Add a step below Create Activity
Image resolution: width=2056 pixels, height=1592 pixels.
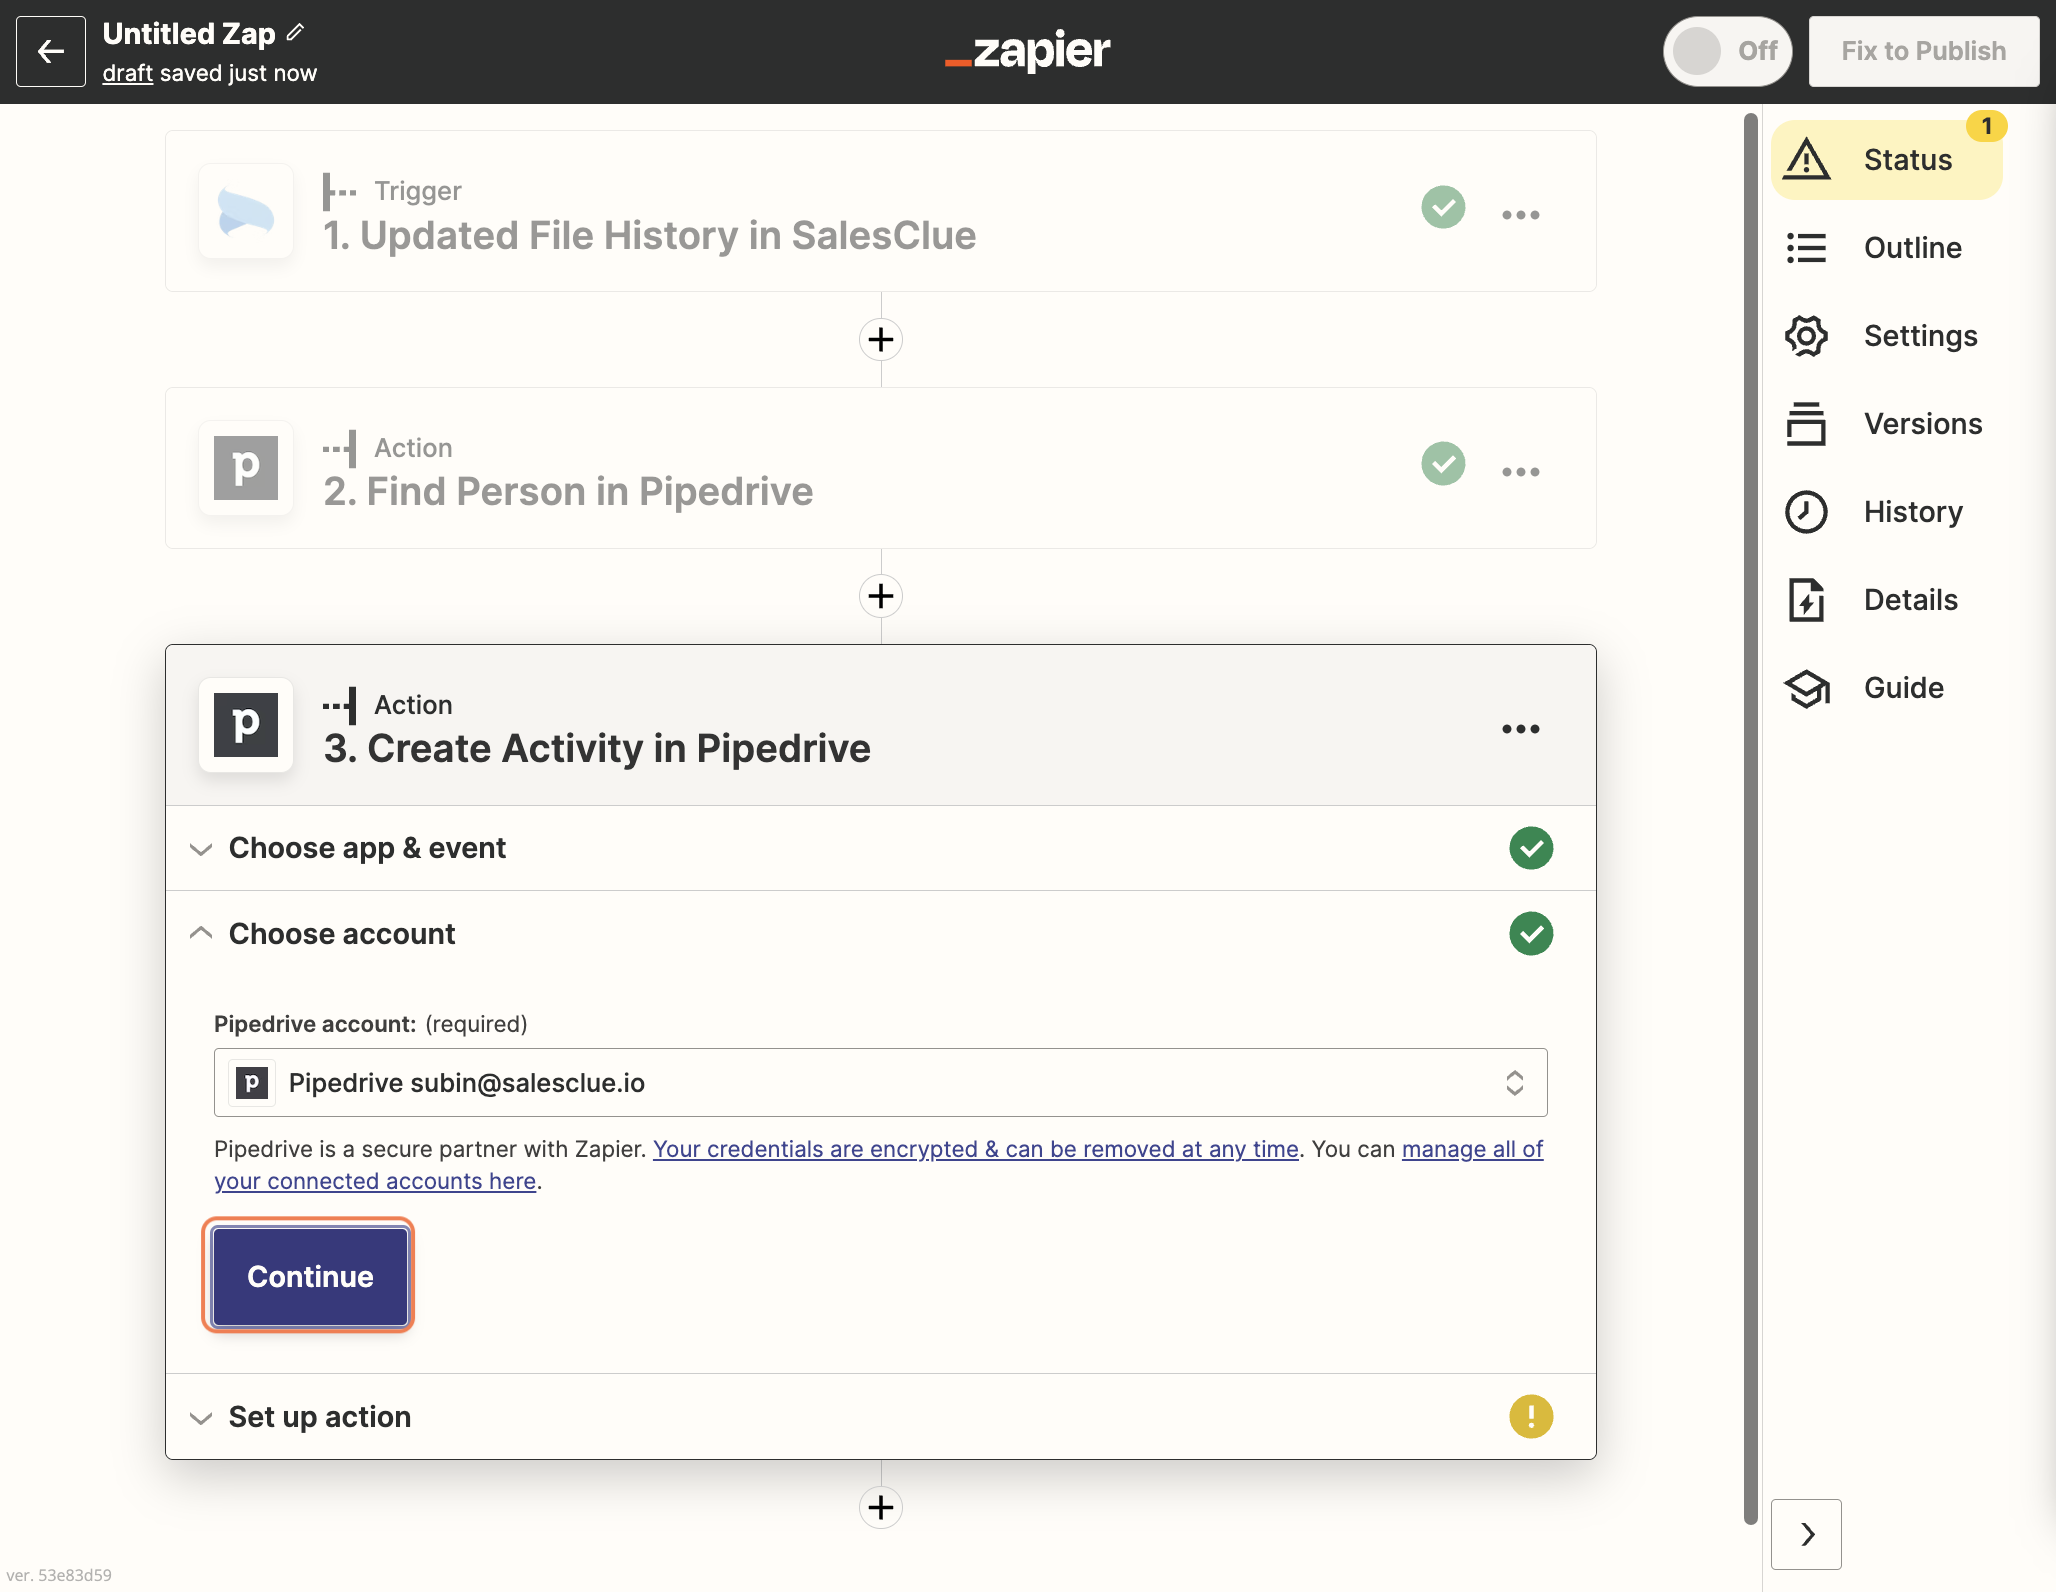pos(881,1507)
